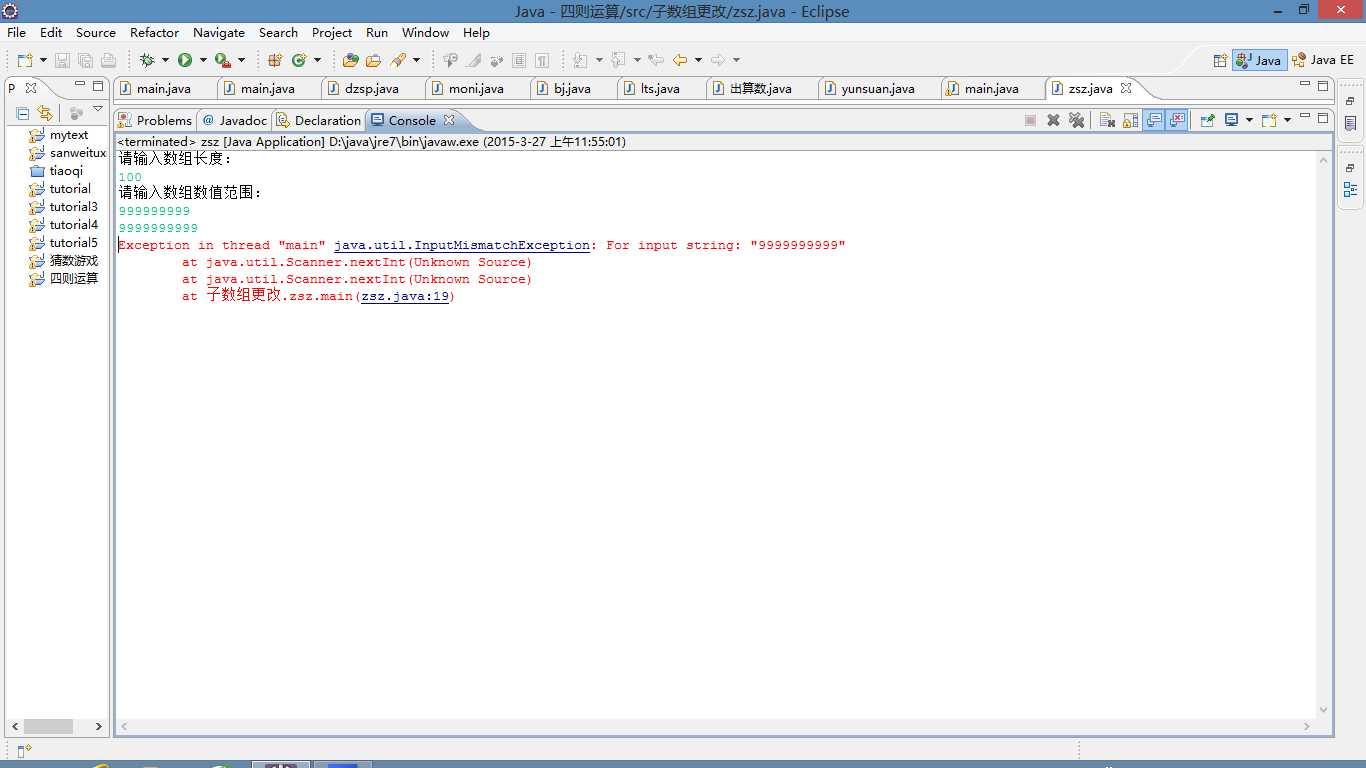Open the Project menu
The width and height of the screenshot is (1366, 768).
(332, 32)
